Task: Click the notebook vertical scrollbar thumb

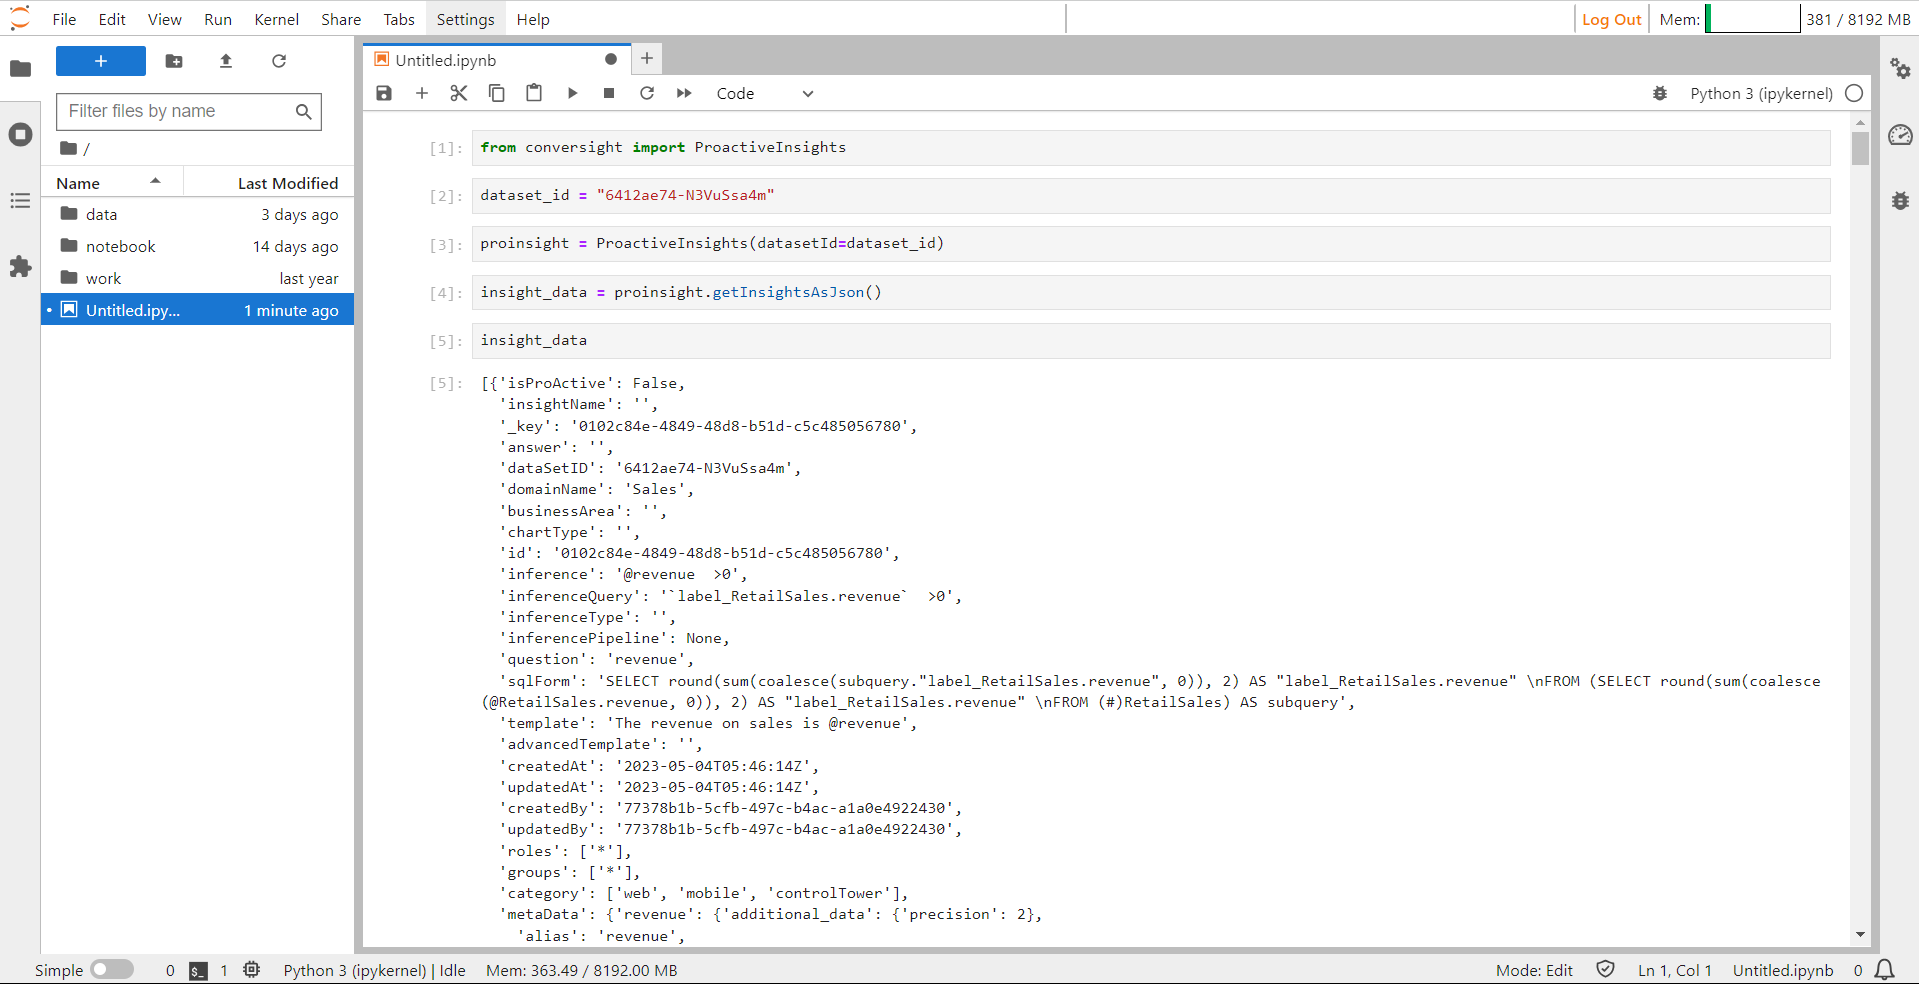Action: click(1860, 148)
